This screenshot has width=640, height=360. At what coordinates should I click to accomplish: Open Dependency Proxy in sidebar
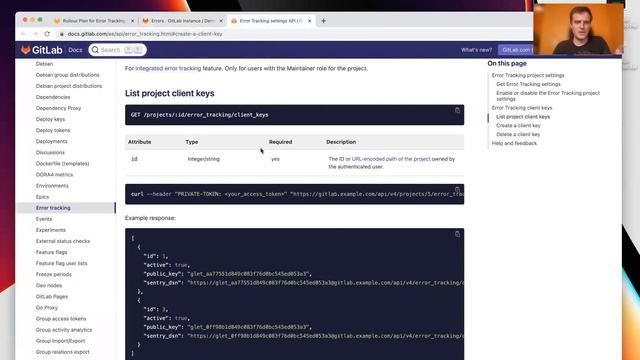tap(58, 108)
